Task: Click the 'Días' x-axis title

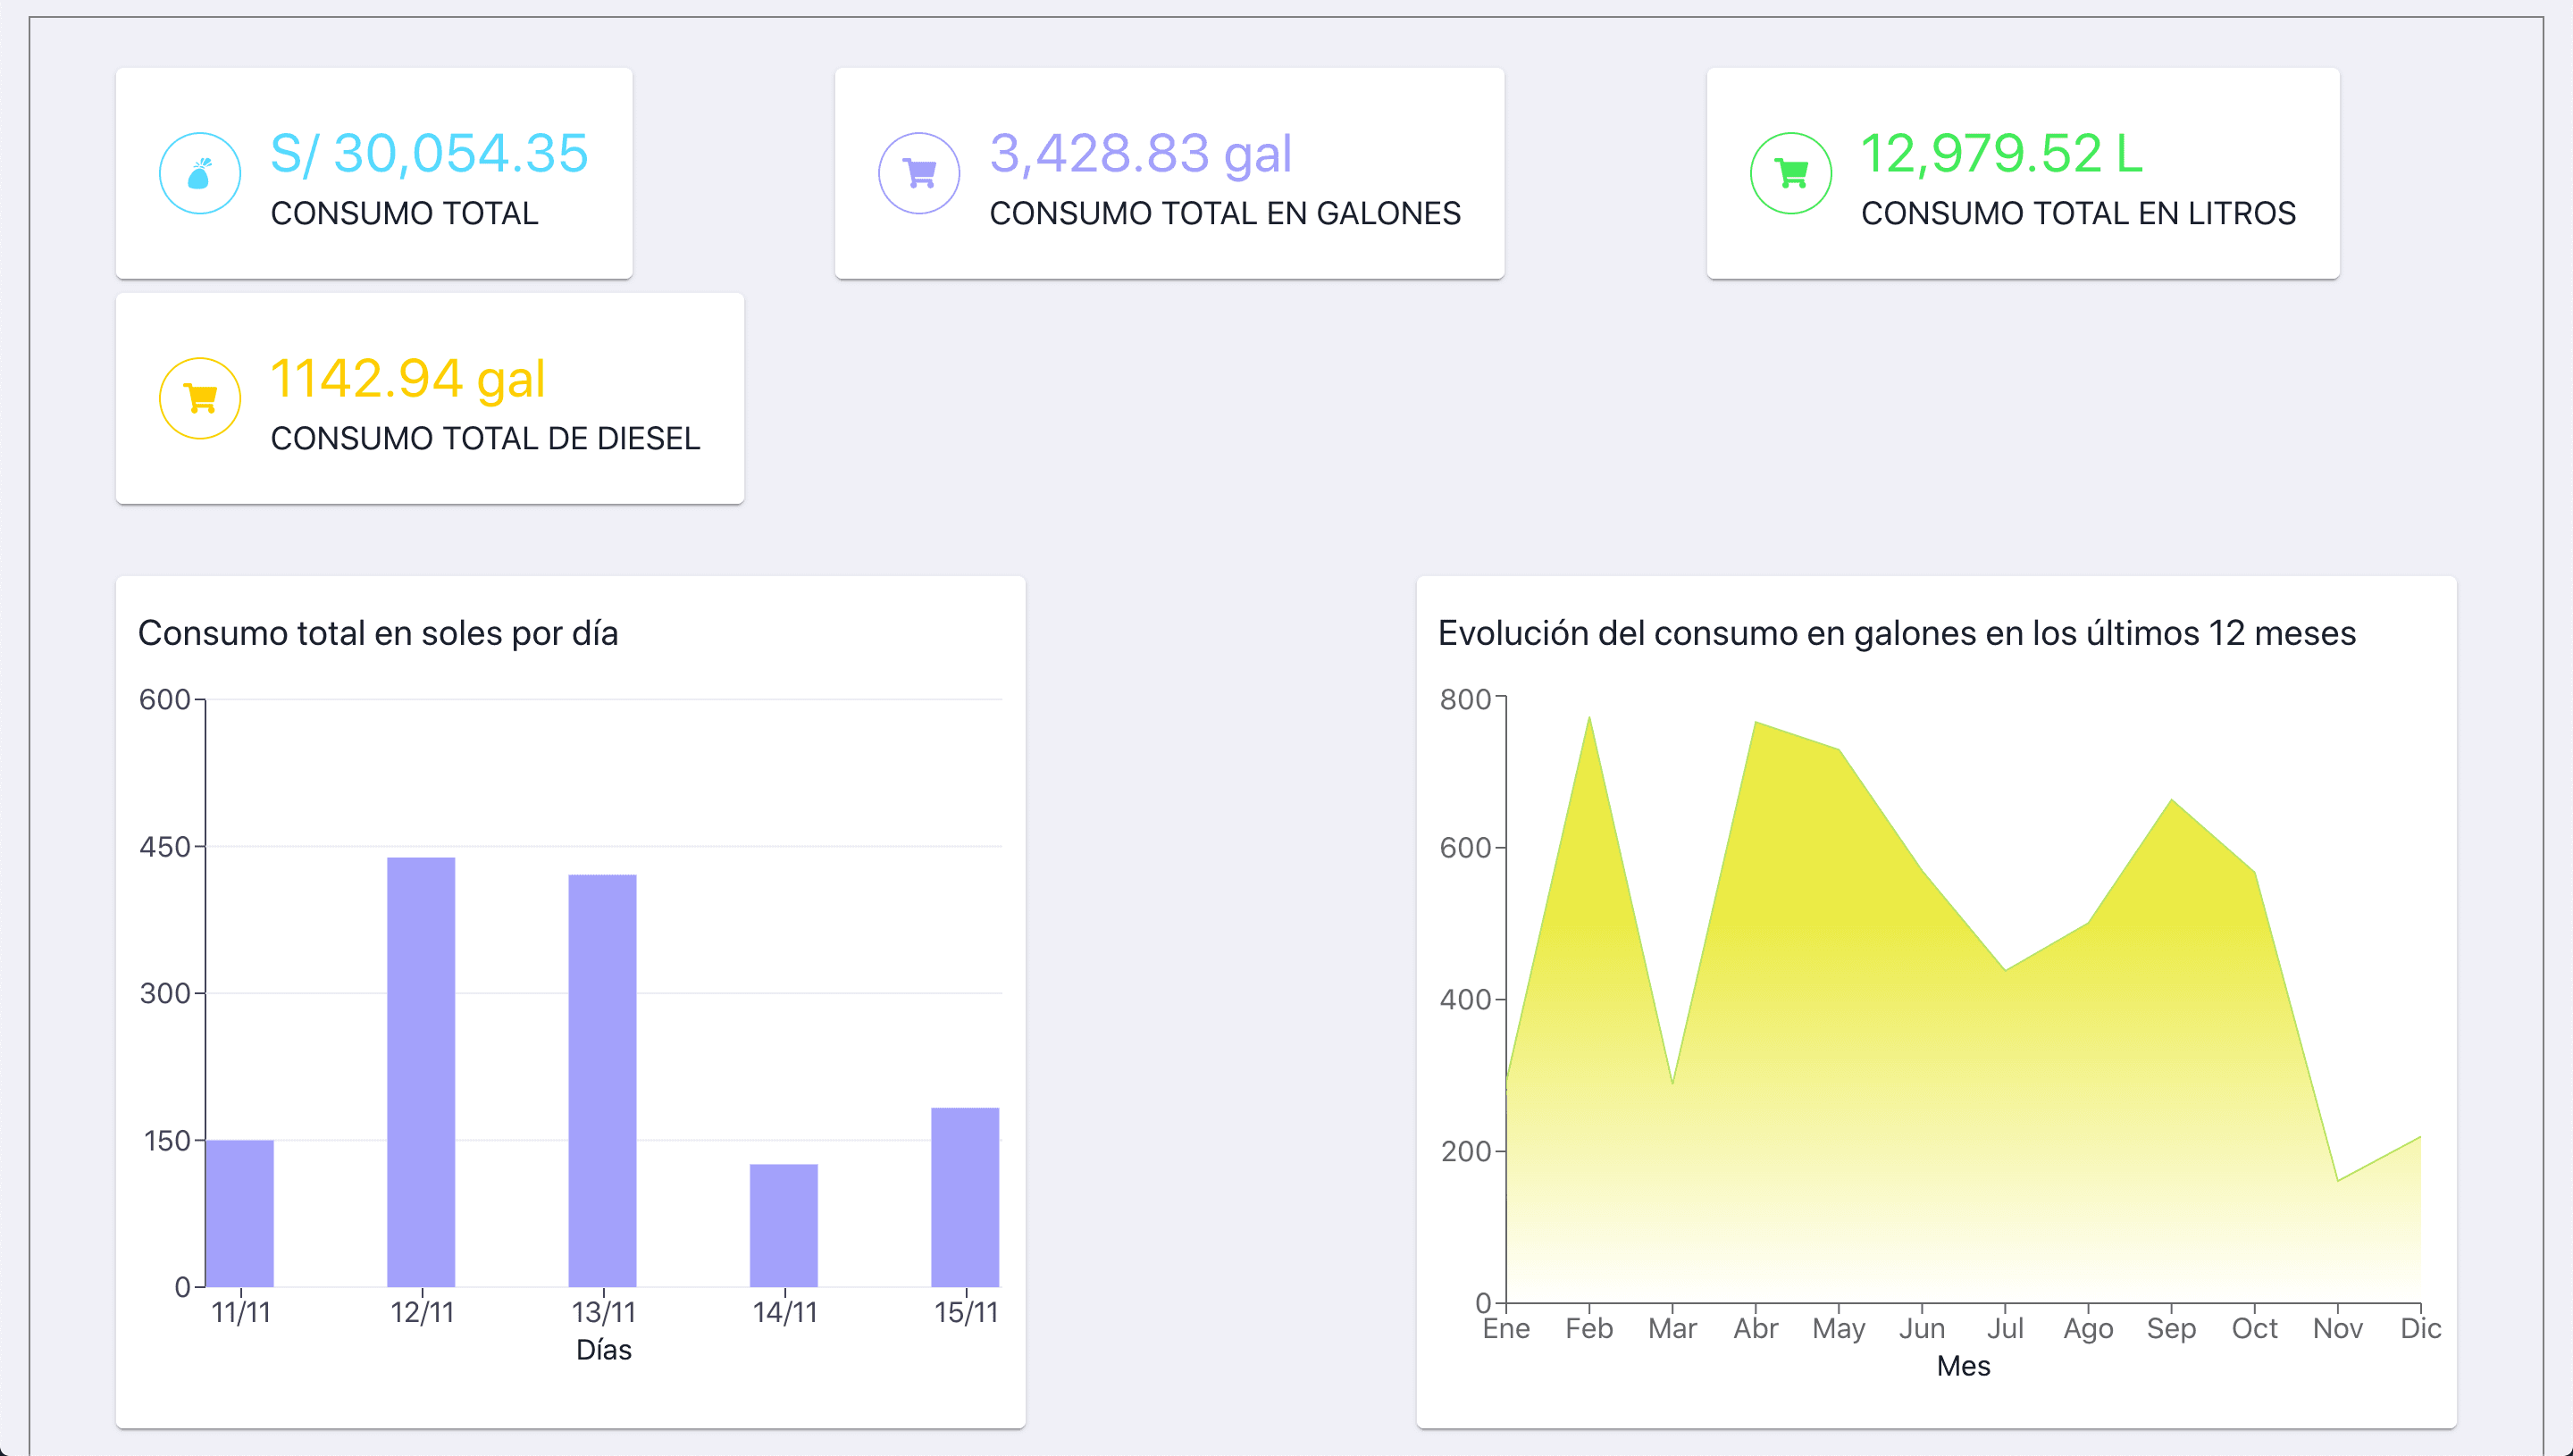Action: pos(604,1350)
